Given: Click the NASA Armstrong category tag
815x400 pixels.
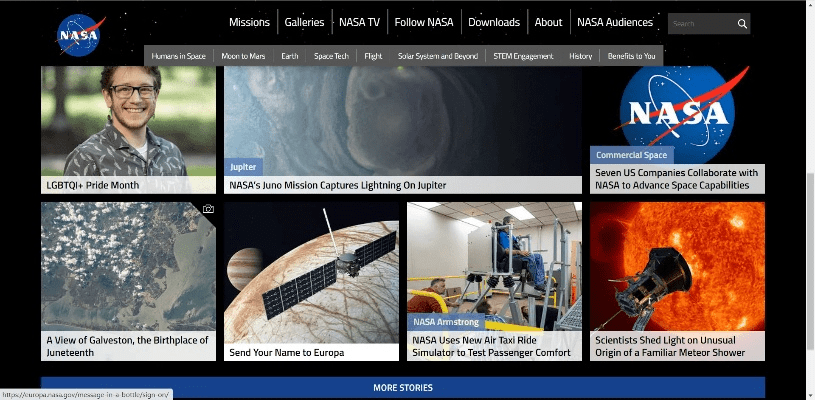Looking at the screenshot, I should [446, 322].
